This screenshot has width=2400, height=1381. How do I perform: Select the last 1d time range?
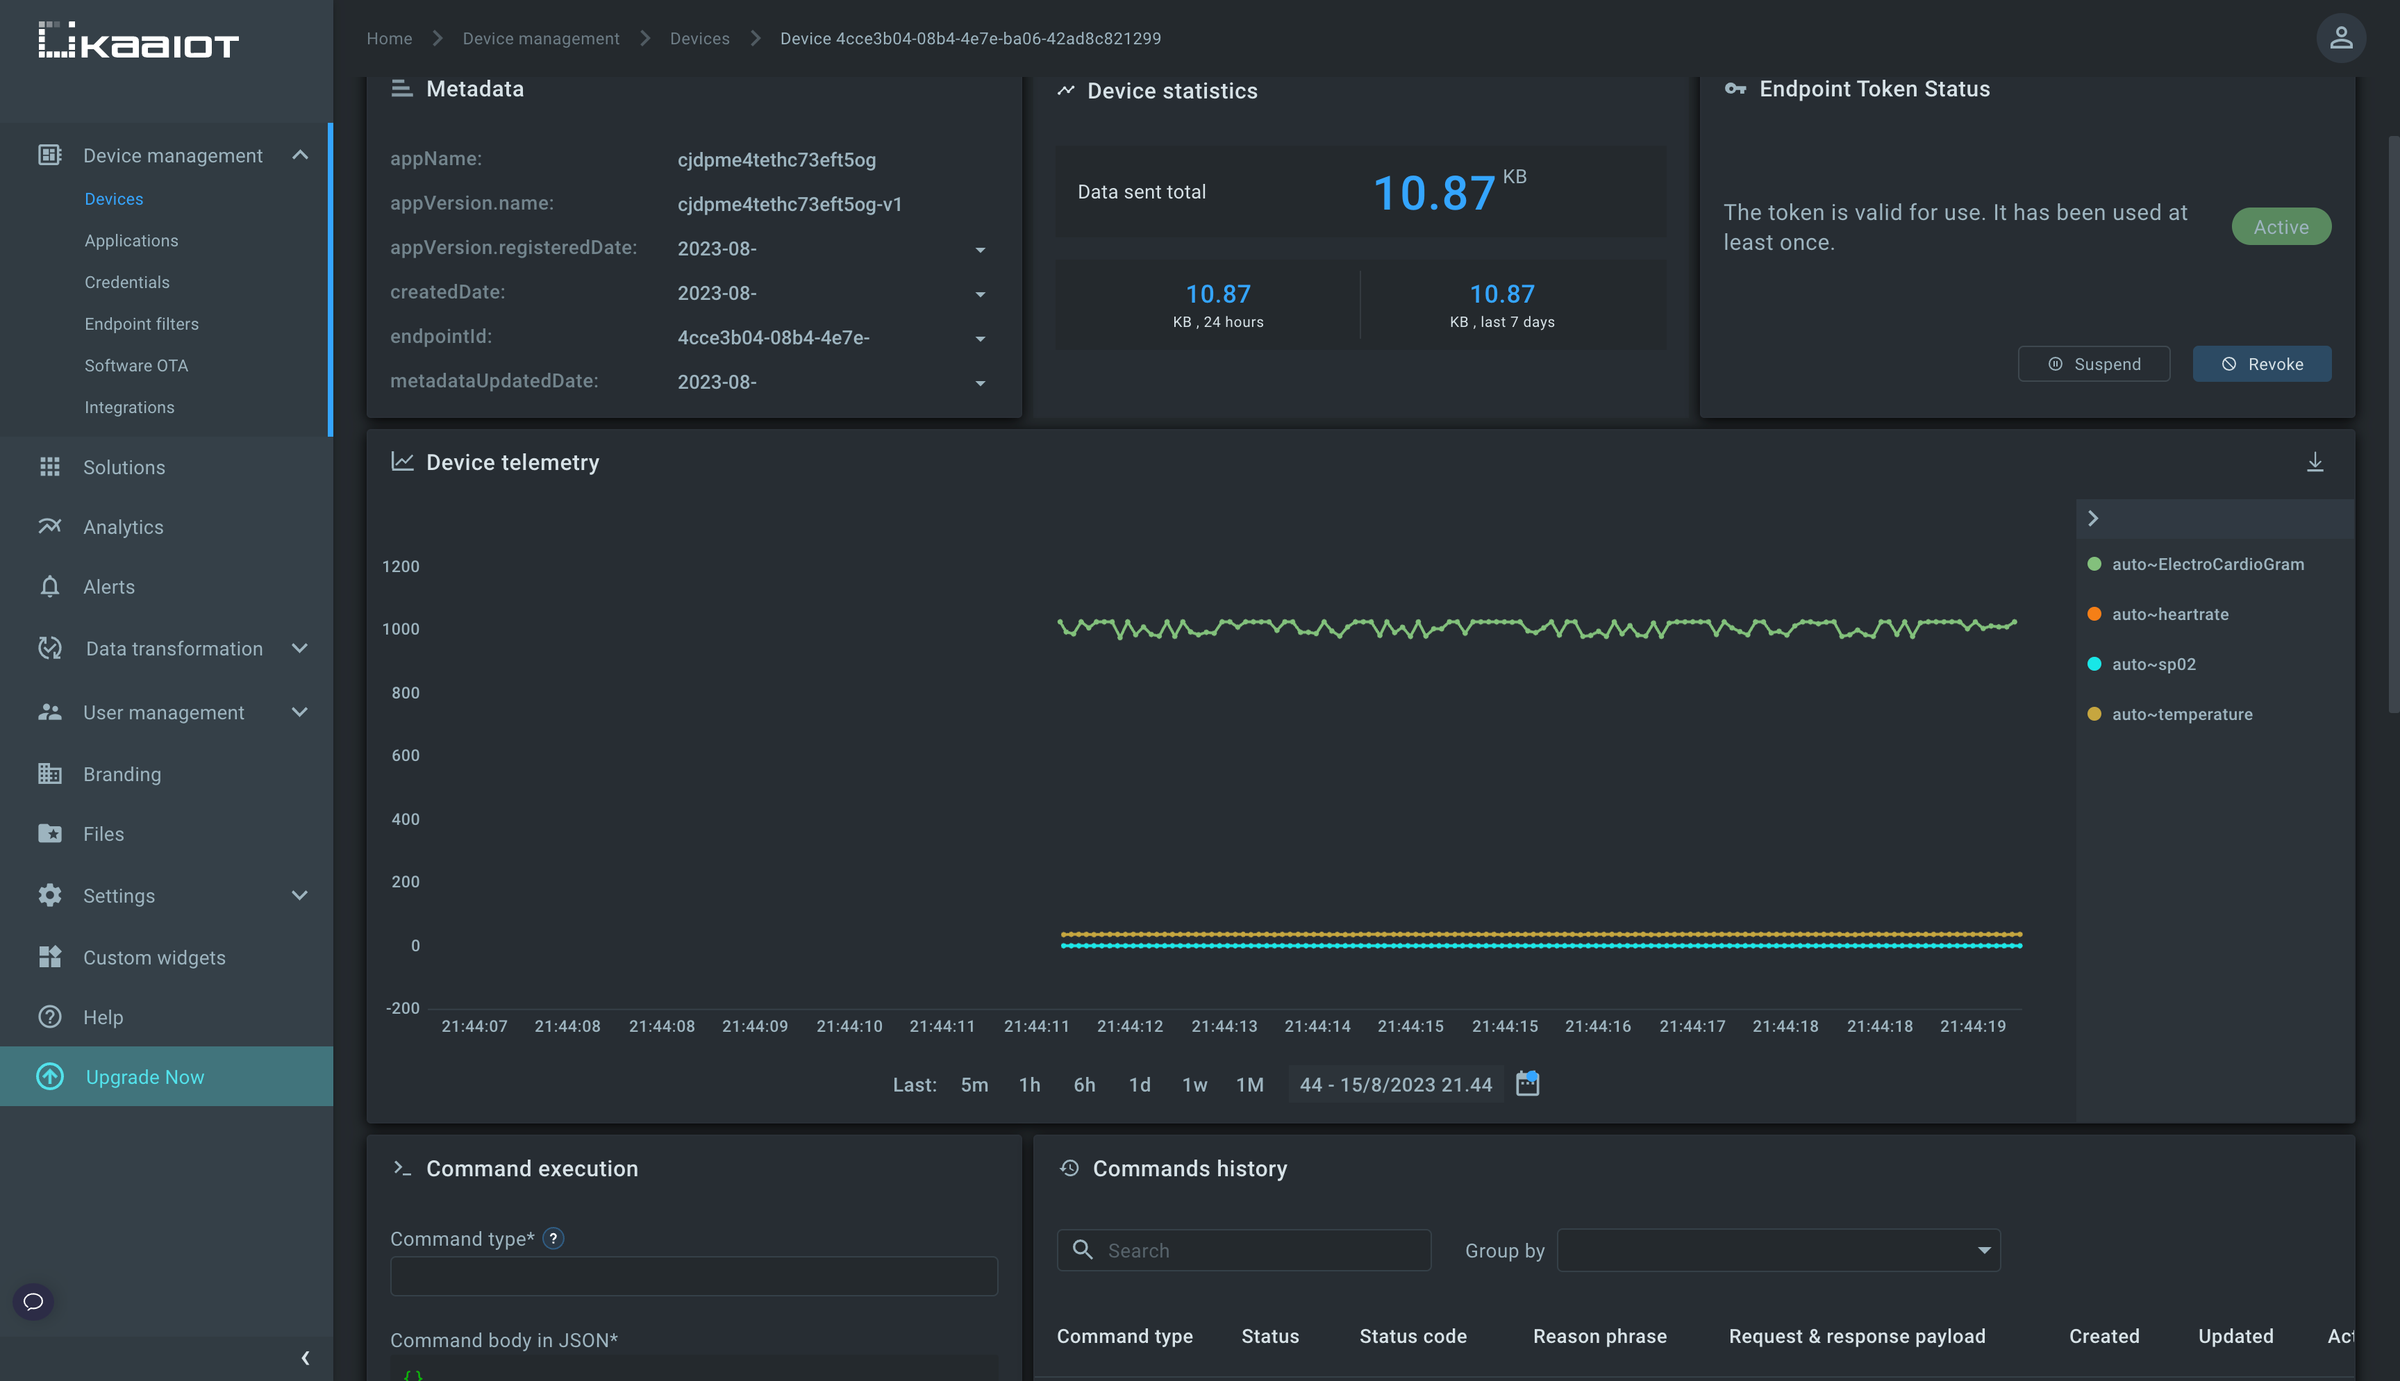click(x=1139, y=1085)
